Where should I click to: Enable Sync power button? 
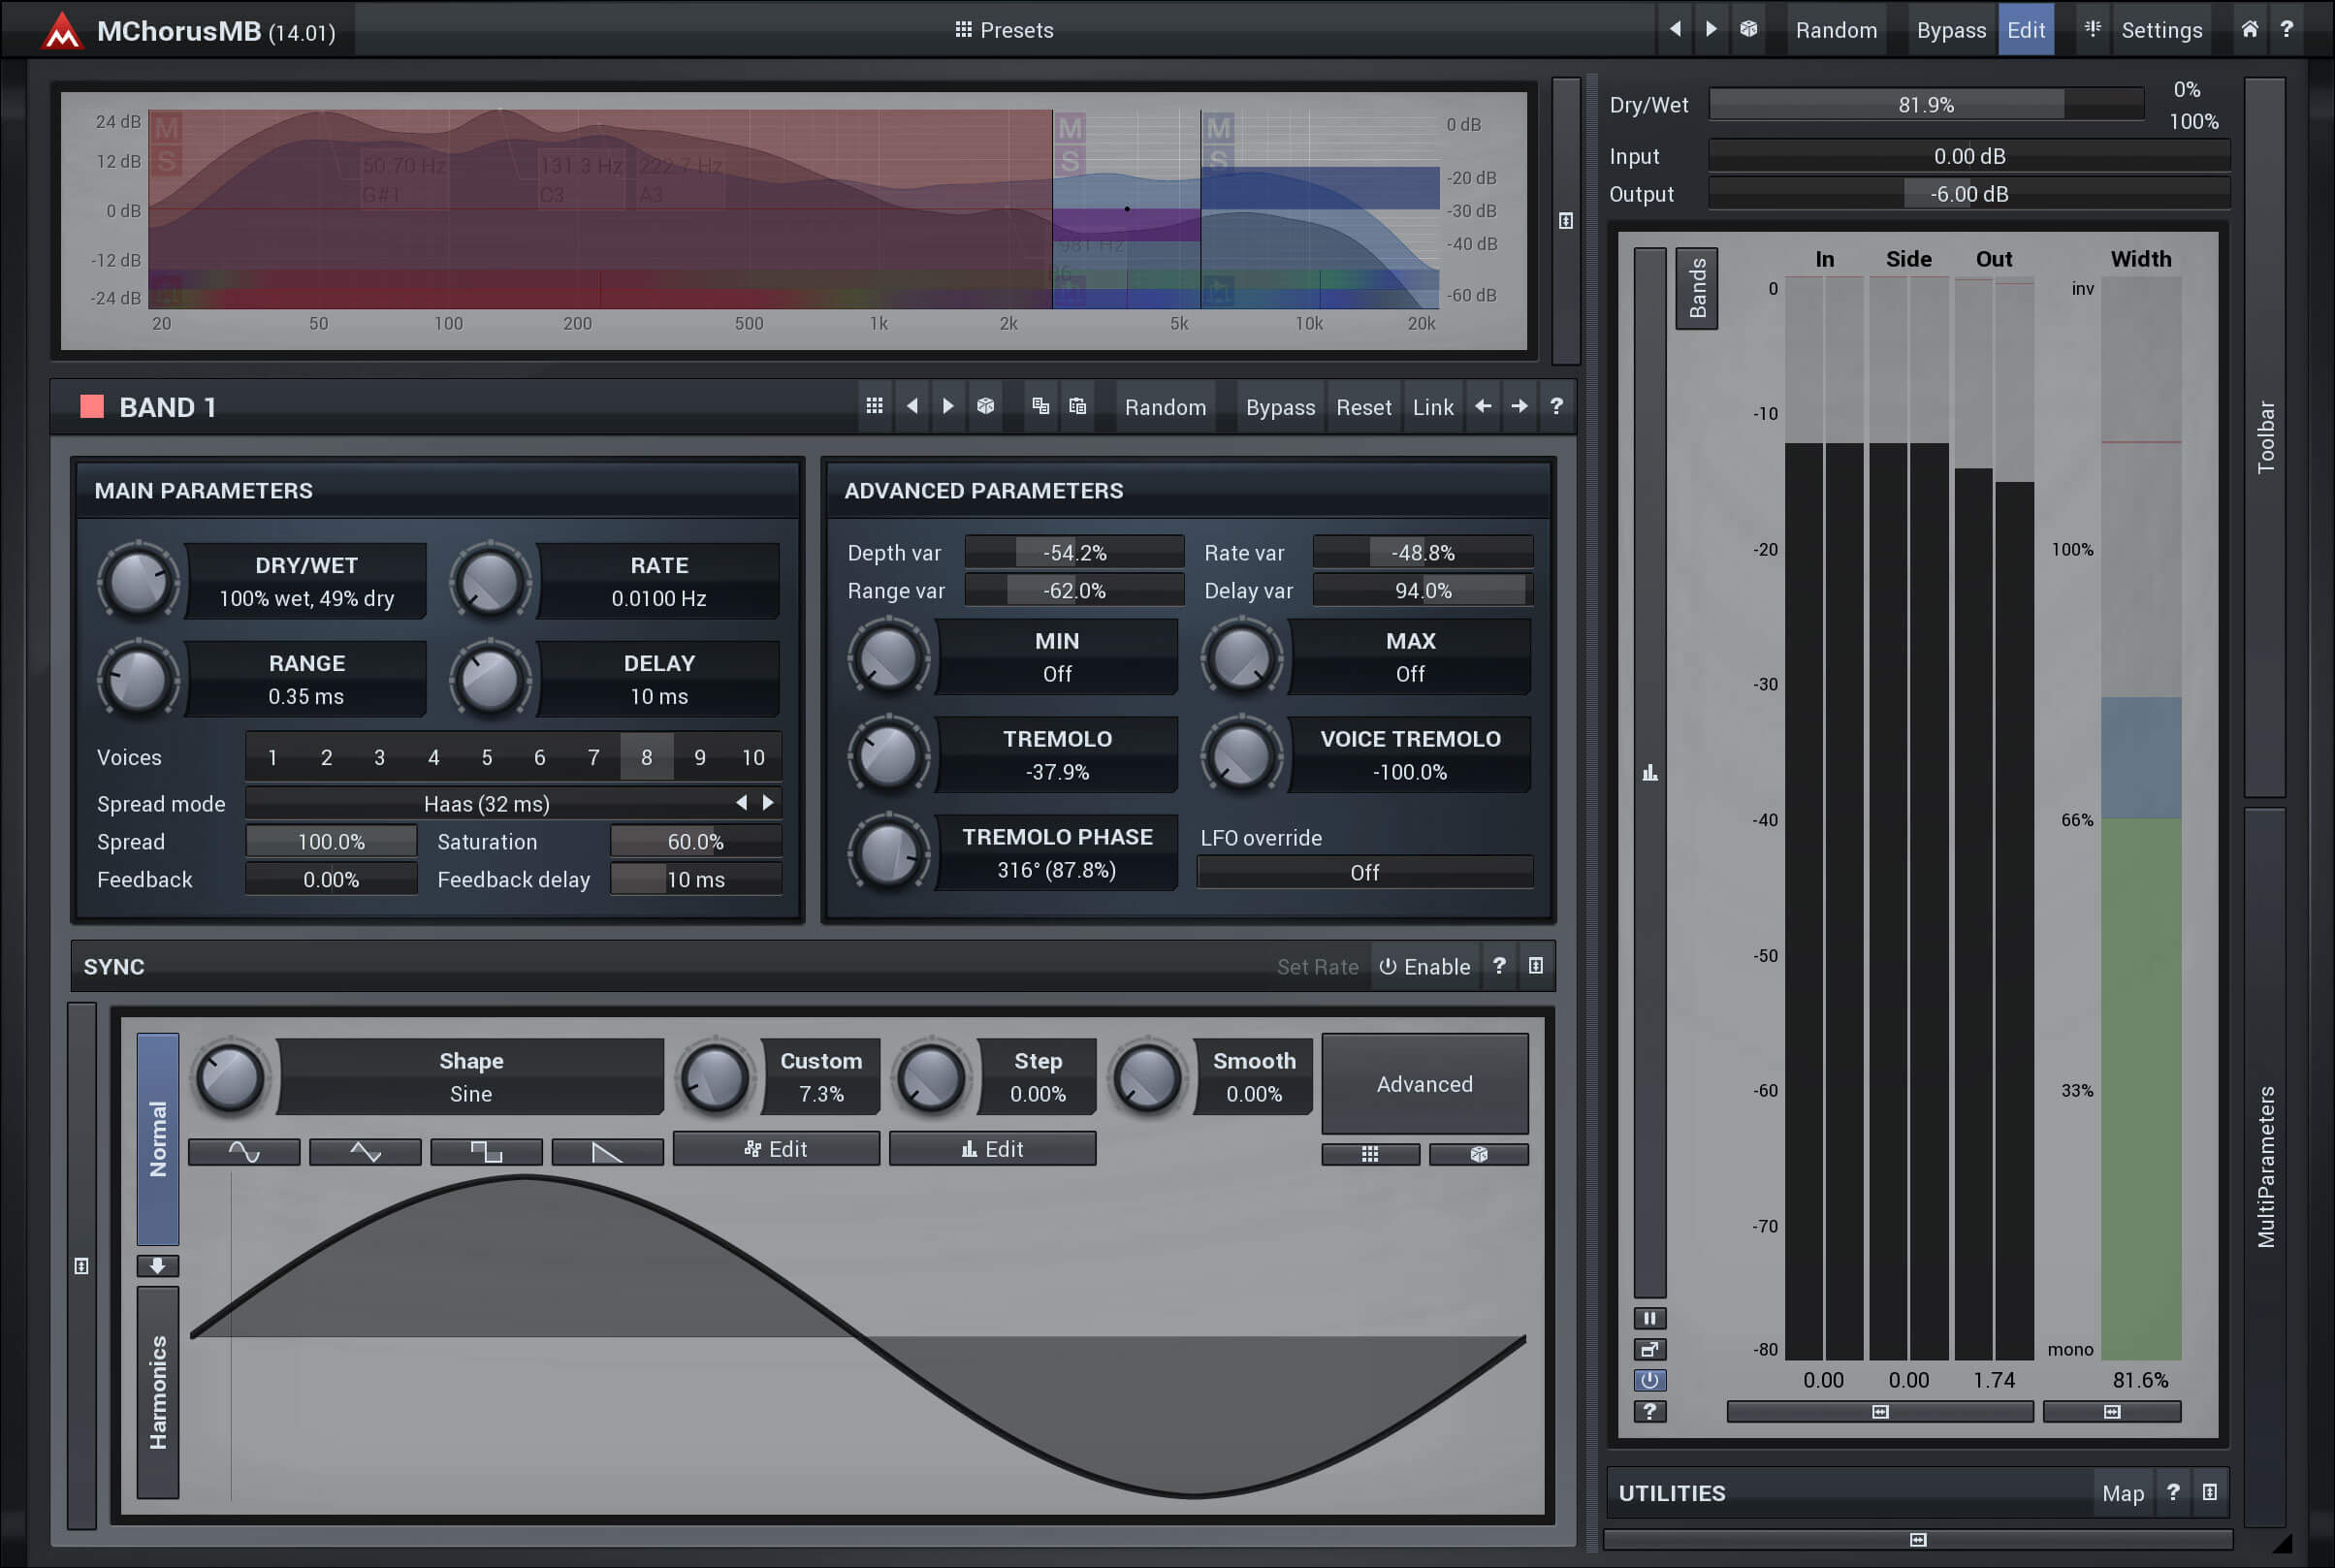(x=1424, y=966)
